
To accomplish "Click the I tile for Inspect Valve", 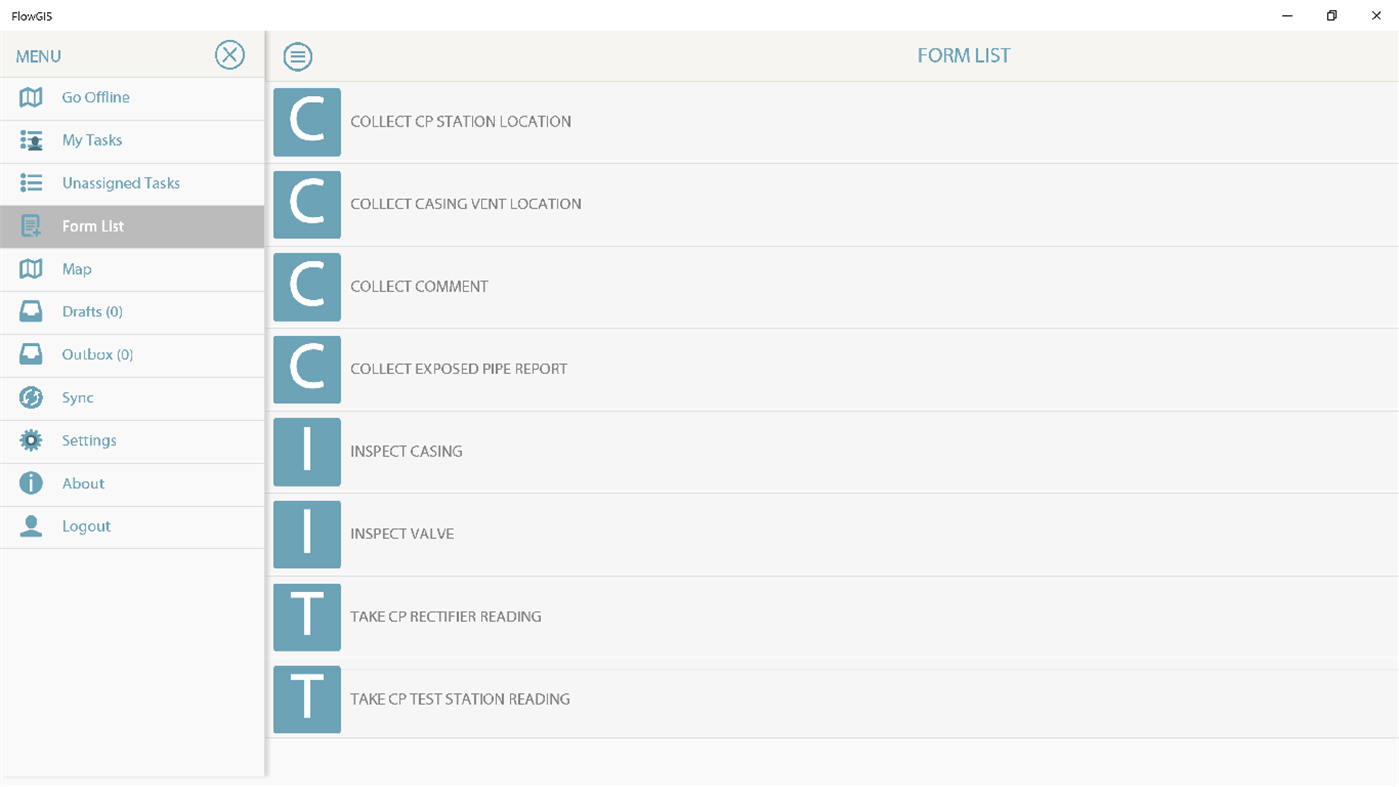I will point(307,534).
